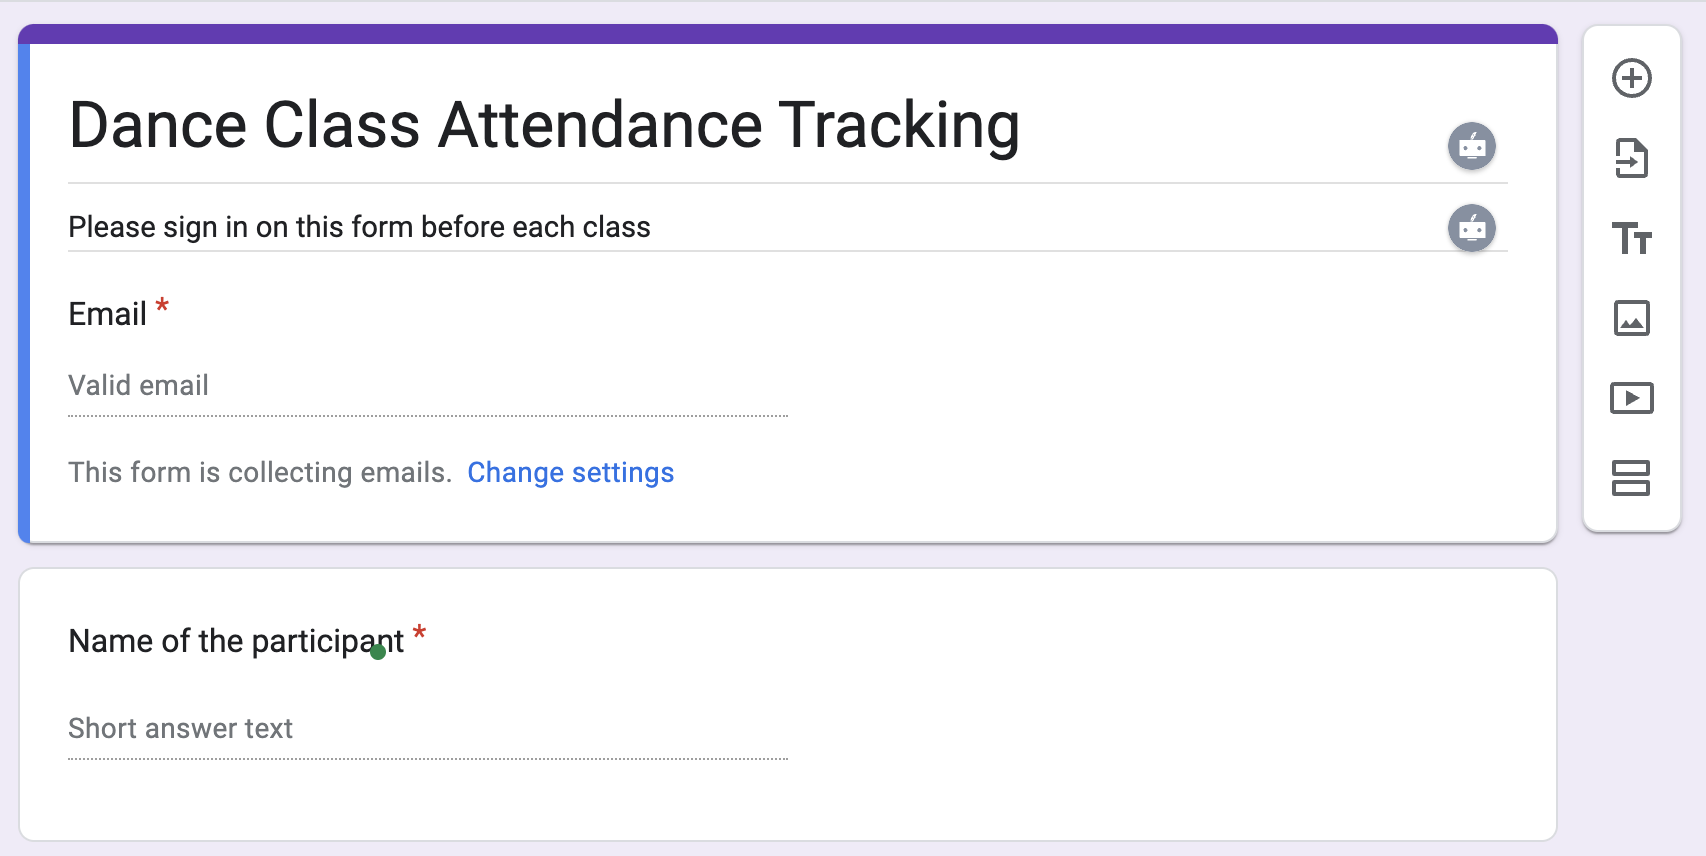Add a new question
The height and width of the screenshot is (856, 1706).
1631,78
